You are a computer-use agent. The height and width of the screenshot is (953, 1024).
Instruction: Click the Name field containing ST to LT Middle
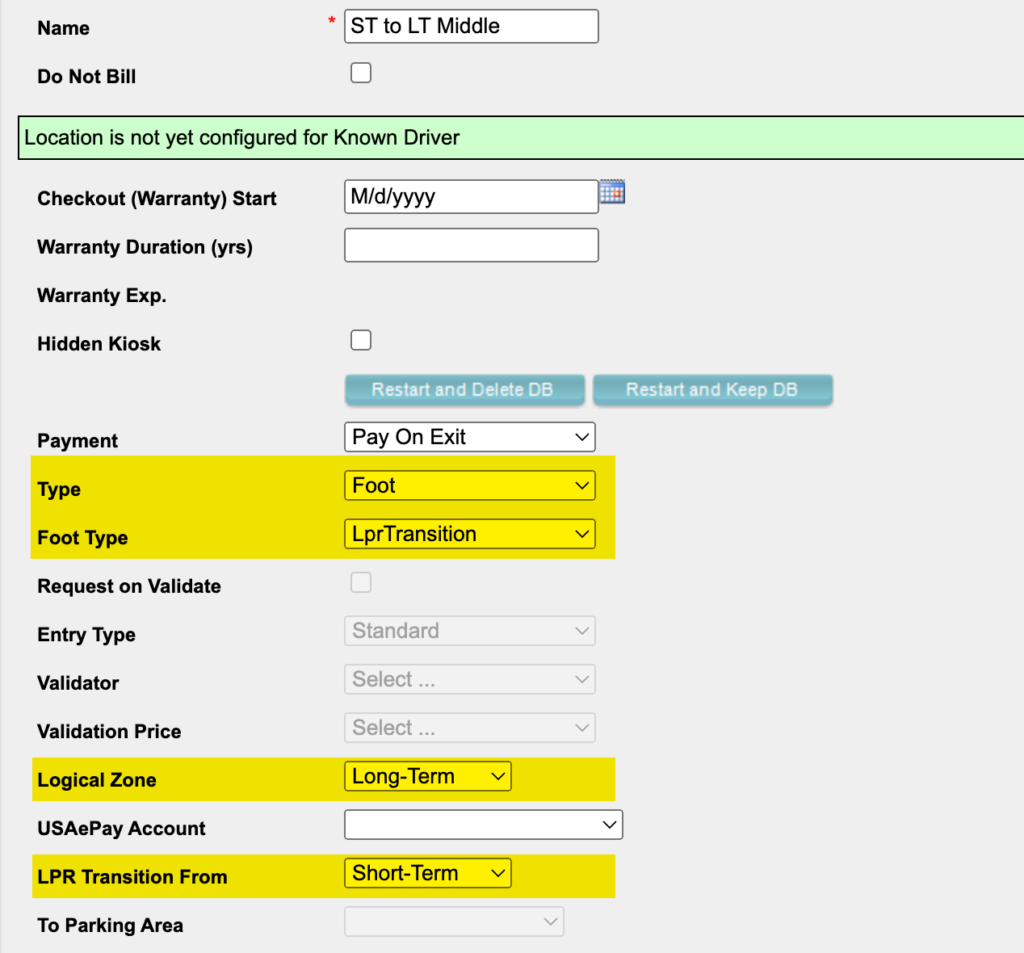click(470, 27)
